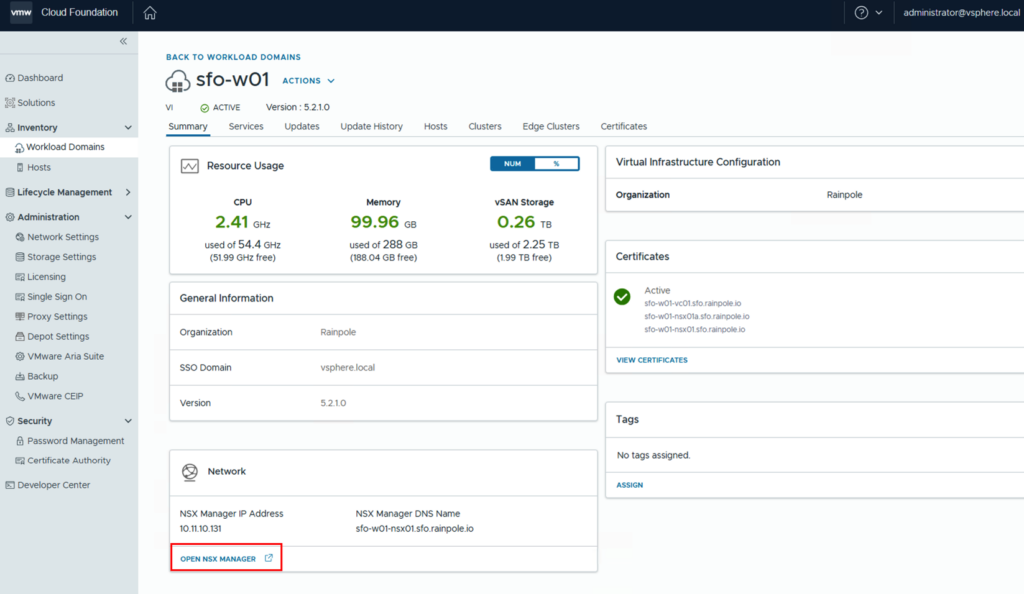Click the Single Sign On icon
Viewport: 1024px width, 594px height.
20,297
